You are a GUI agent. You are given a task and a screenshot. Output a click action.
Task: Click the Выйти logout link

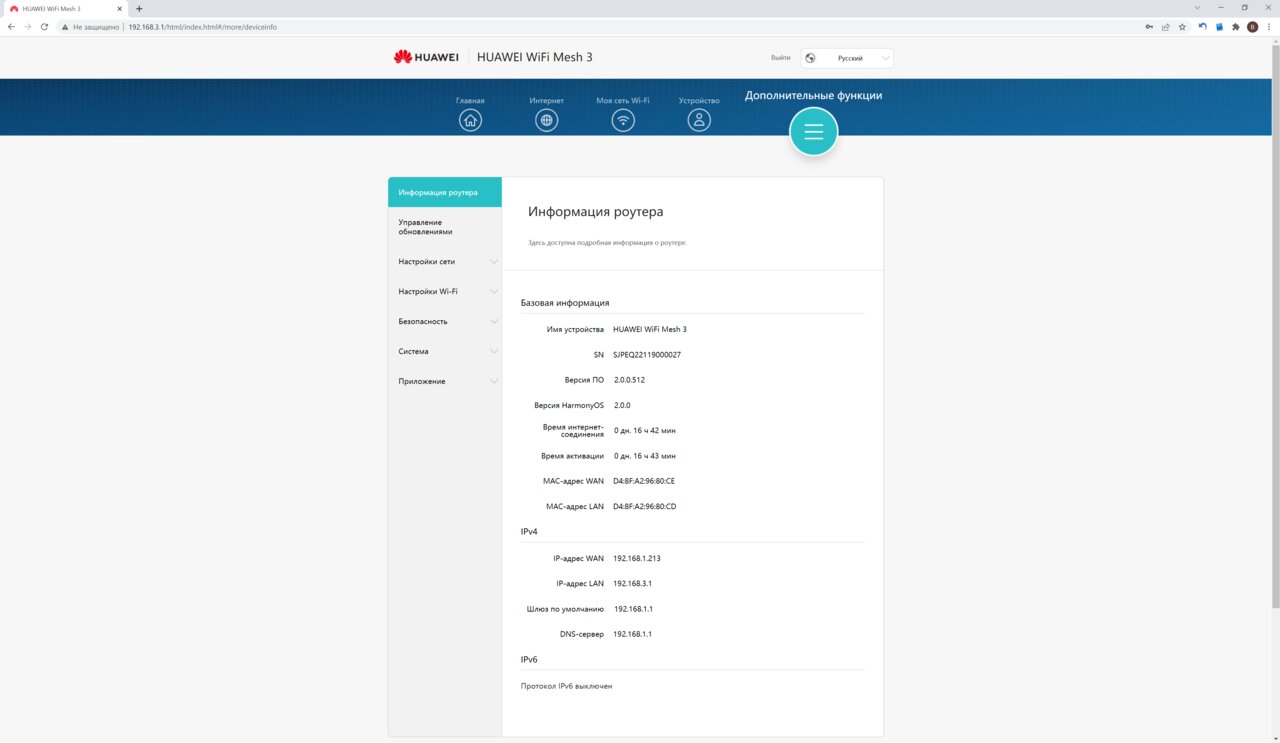point(781,58)
